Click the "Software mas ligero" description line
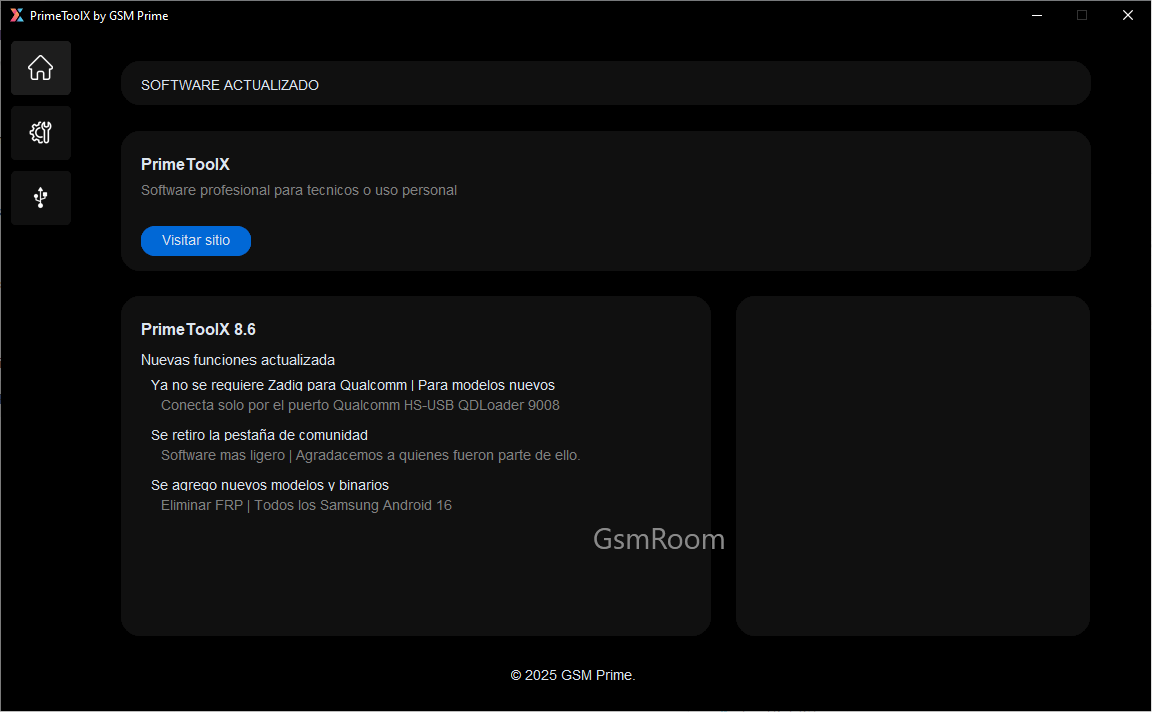1152x712 pixels. coord(370,455)
